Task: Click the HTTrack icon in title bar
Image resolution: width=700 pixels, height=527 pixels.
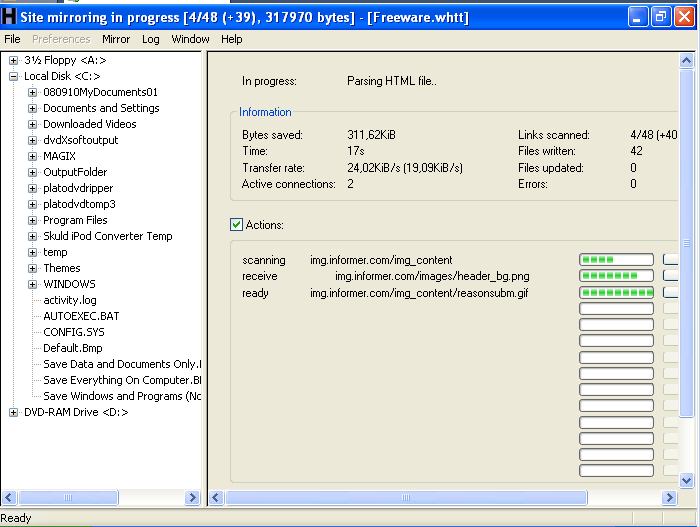Action: (x=9, y=17)
